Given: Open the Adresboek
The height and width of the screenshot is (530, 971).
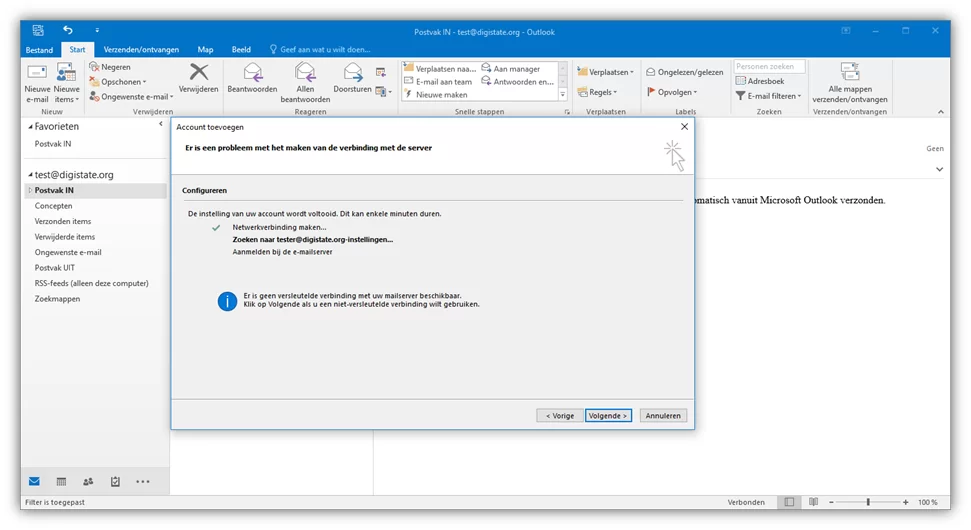Looking at the screenshot, I should click(760, 81).
